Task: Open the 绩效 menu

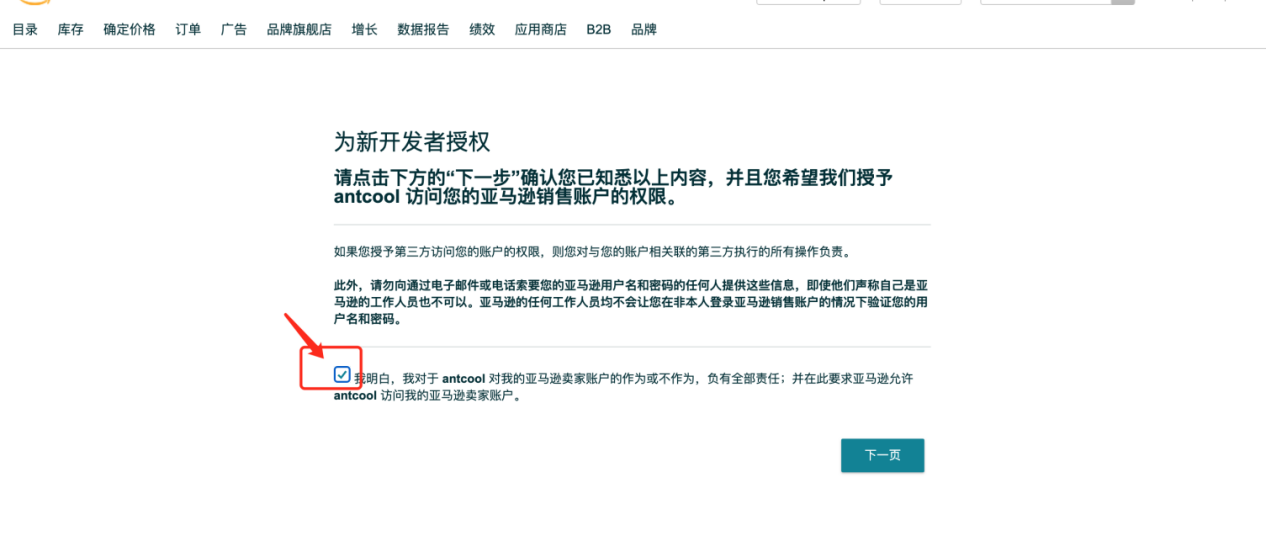Action: click(x=482, y=30)
